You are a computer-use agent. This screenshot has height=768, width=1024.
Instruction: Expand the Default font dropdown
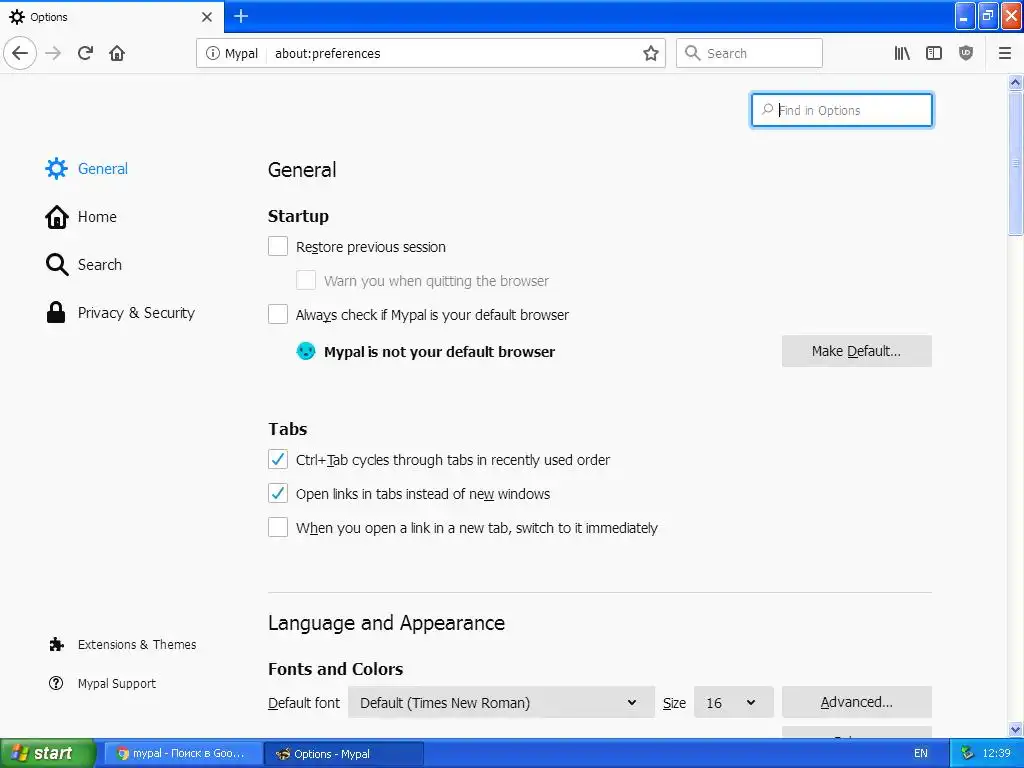pos(501,703)
